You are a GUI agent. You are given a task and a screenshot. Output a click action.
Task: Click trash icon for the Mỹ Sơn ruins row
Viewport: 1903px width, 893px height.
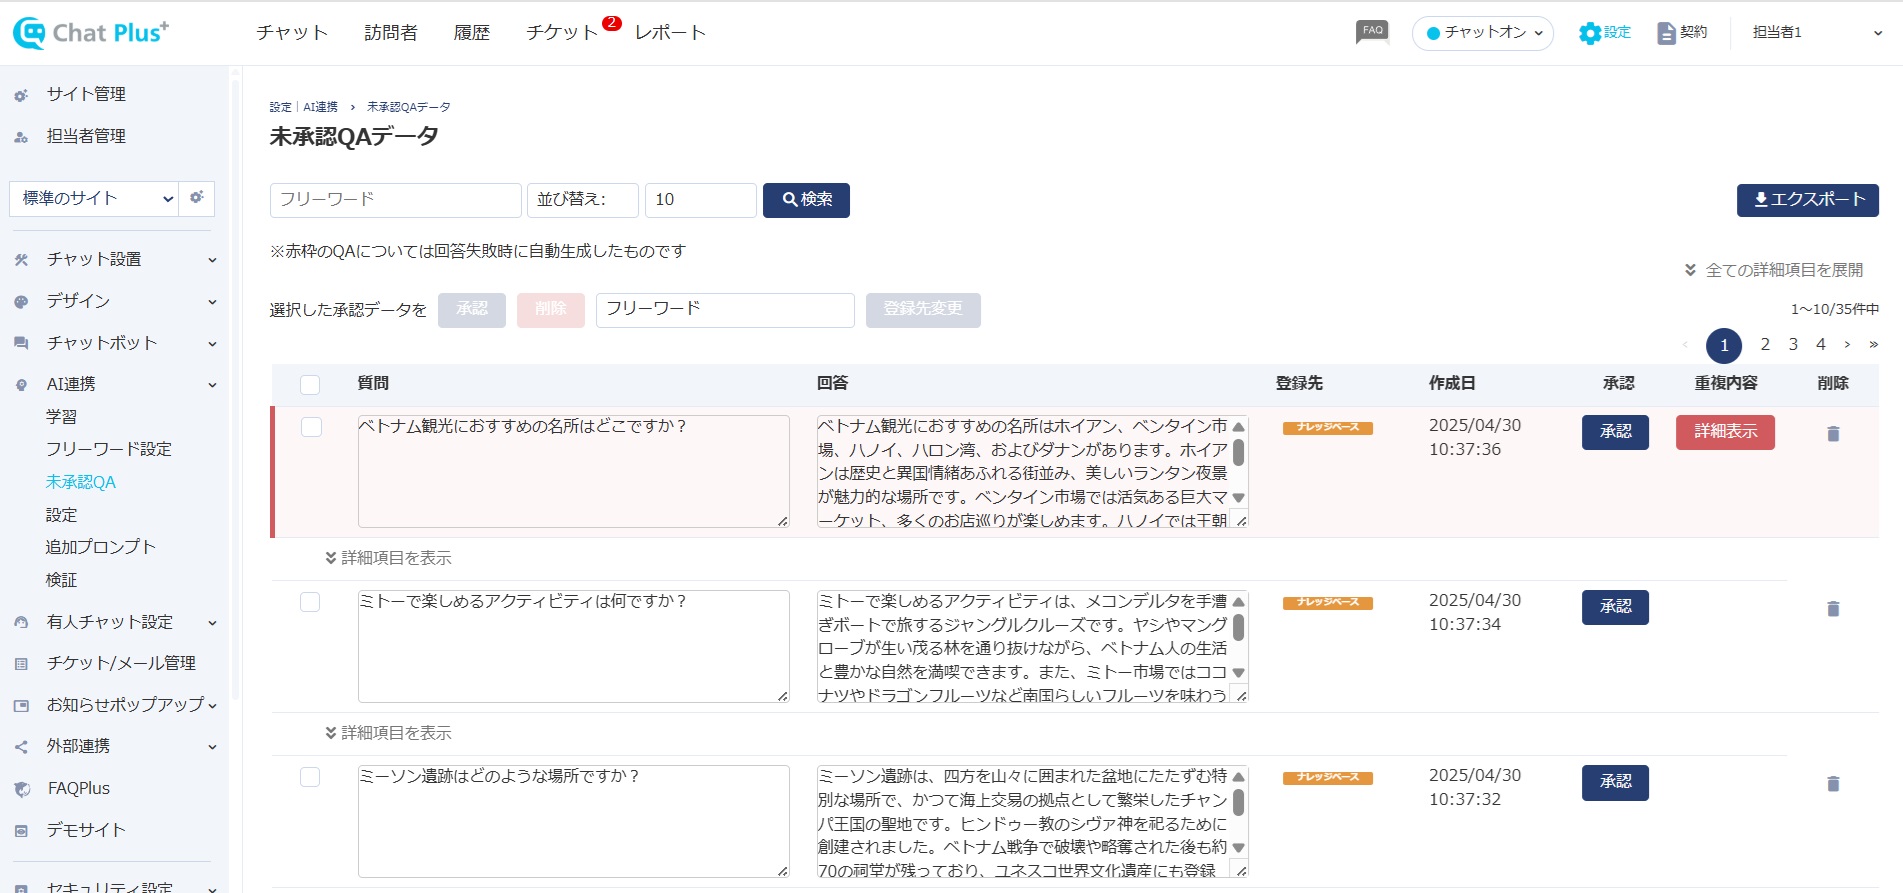point(1833,784)
